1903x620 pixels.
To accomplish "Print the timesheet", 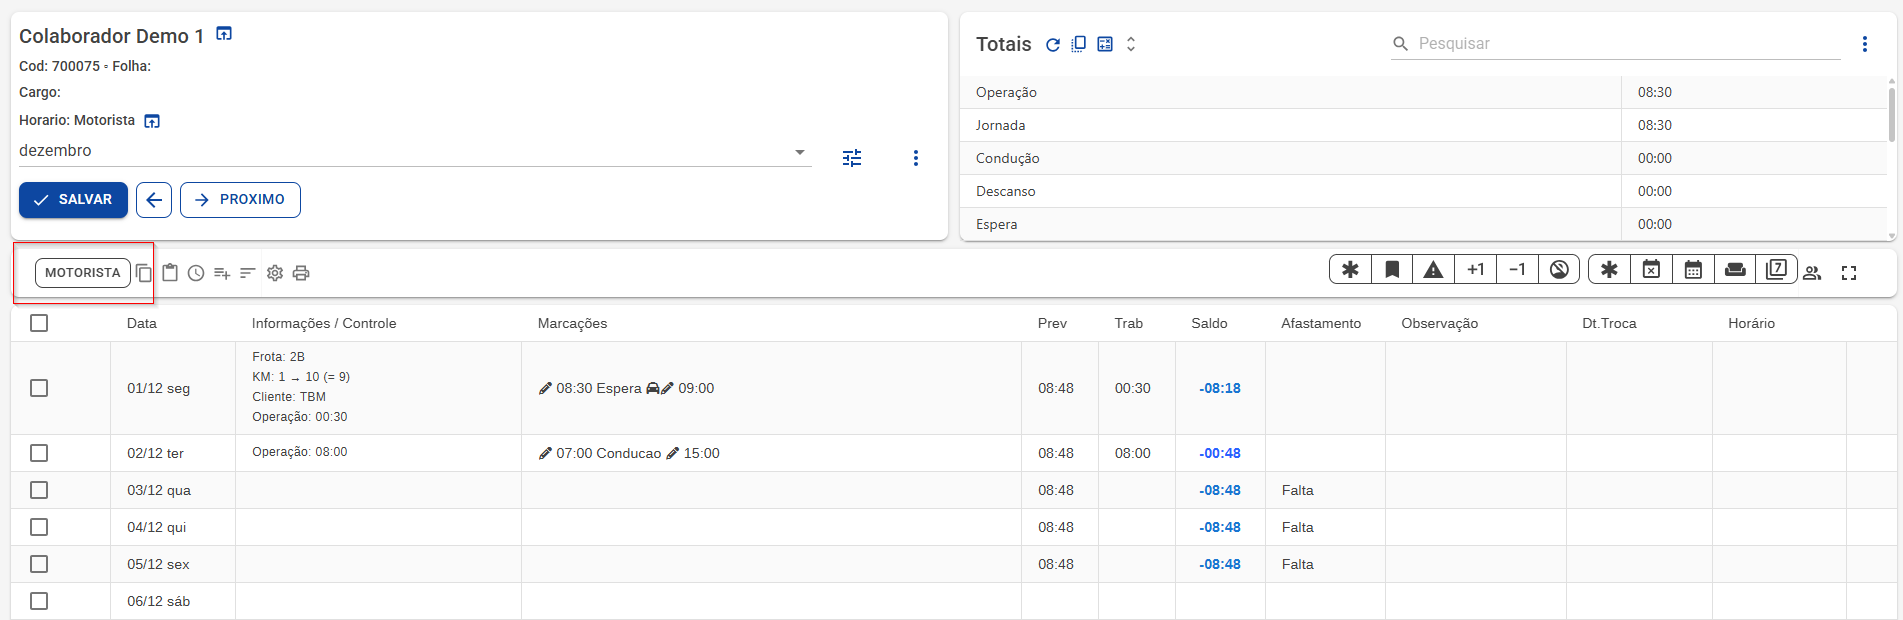I will [301, 273].
